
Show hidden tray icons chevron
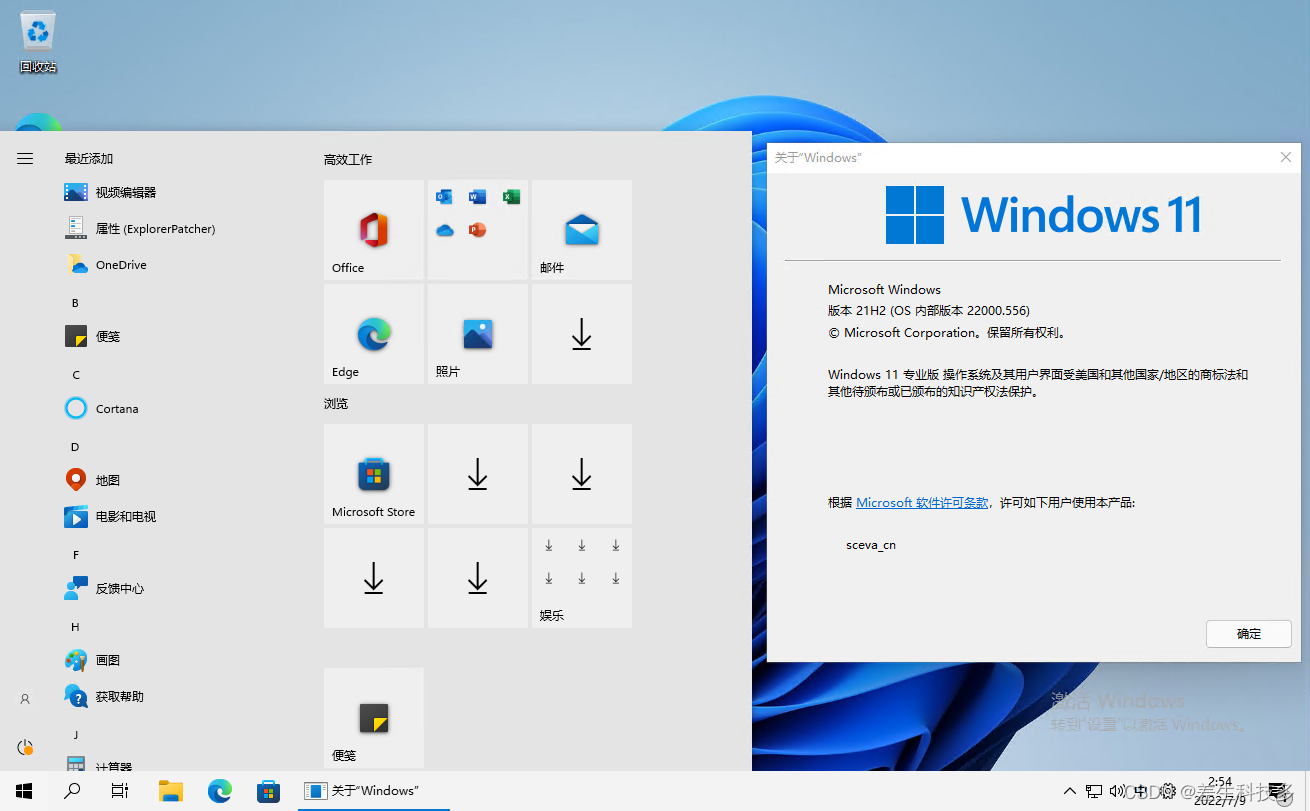pos(1069,791)
